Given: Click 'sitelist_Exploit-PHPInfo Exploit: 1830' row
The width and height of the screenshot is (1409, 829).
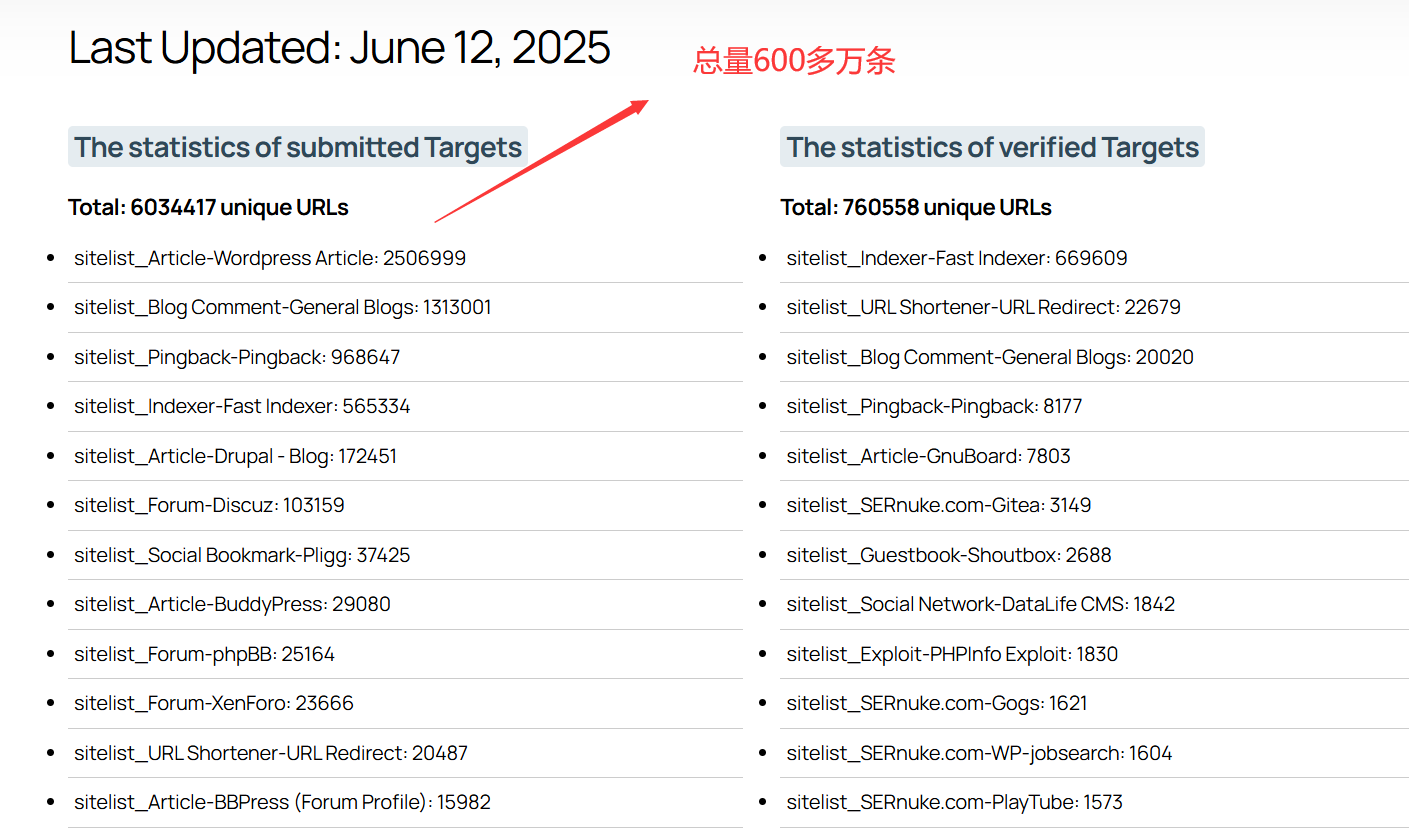Looking at the screenshot, I should pos(1094,654).
